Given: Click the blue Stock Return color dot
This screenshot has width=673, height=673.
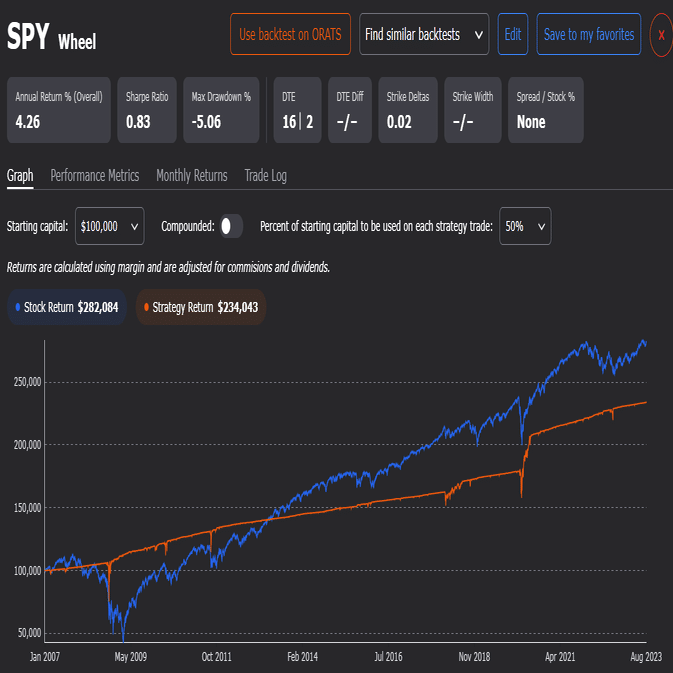Looking at the screenshot, I should 17,307.
